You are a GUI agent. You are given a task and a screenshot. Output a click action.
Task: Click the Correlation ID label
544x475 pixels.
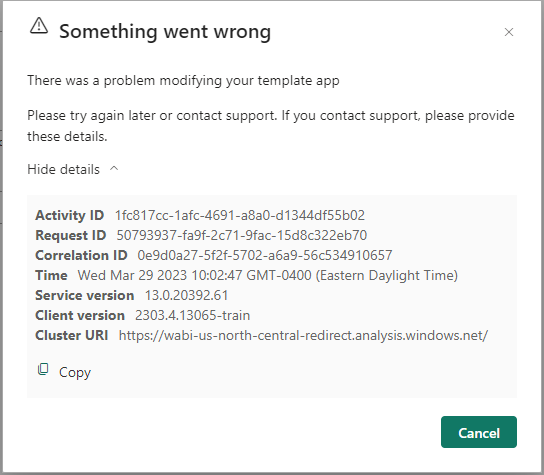(x=81, y=255)
